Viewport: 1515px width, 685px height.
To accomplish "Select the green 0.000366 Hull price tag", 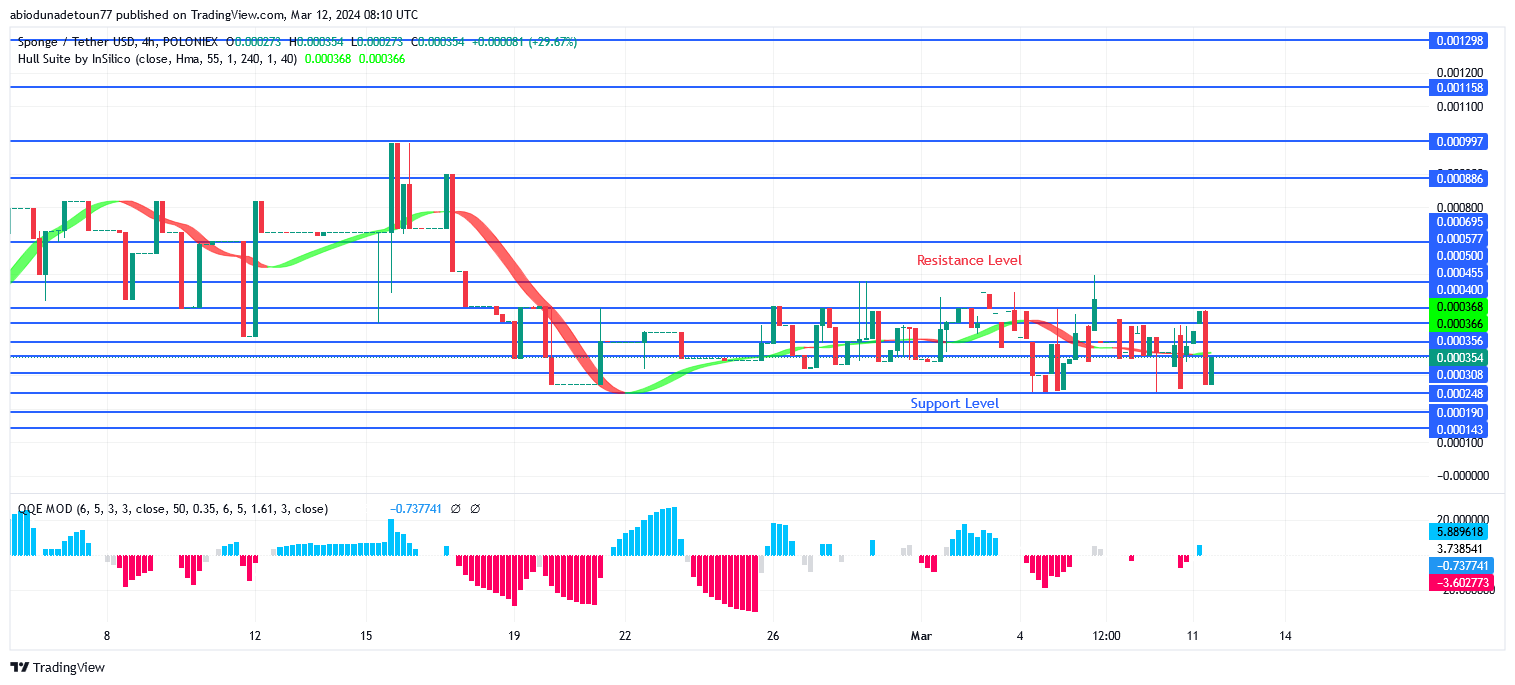I will [1460, 323].
